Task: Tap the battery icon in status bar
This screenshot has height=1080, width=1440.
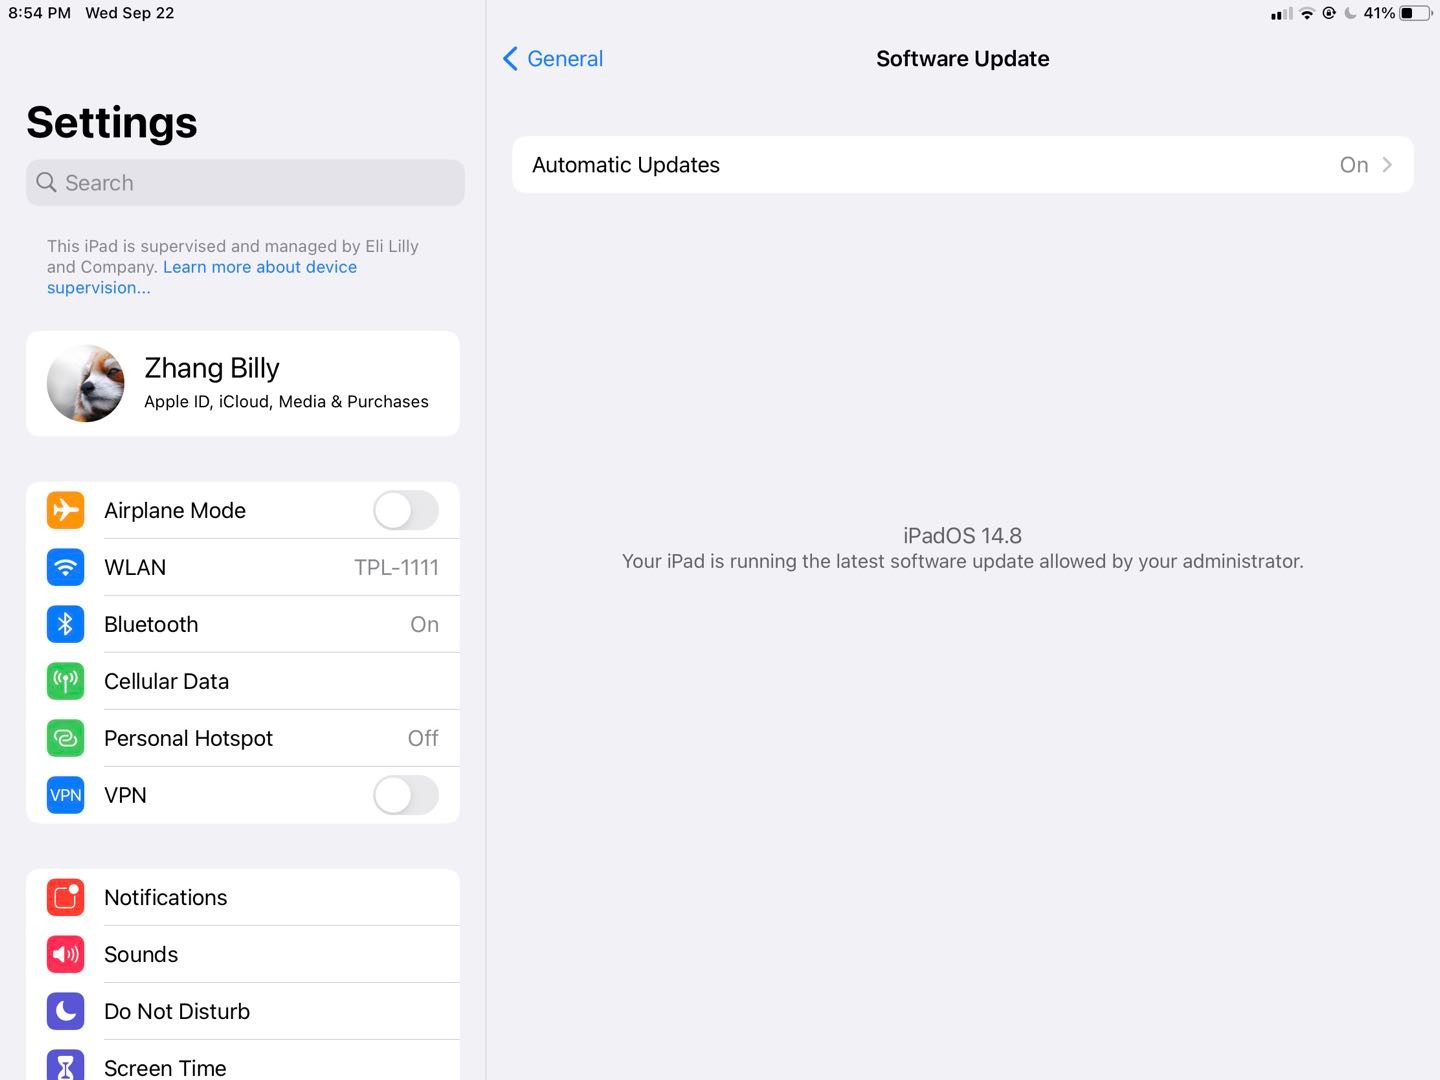Action: pyautogui.click(x=1415, y=13)
